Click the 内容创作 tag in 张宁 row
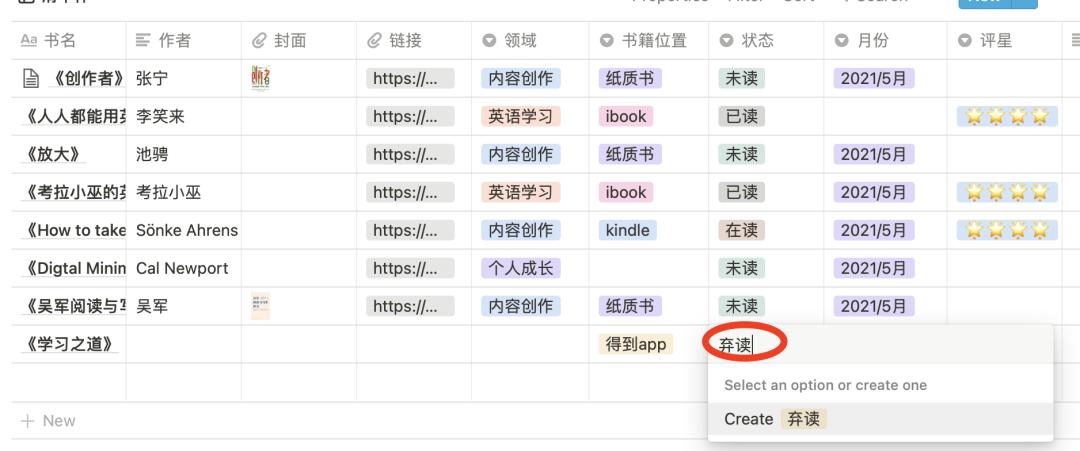 tap(521, 78)
